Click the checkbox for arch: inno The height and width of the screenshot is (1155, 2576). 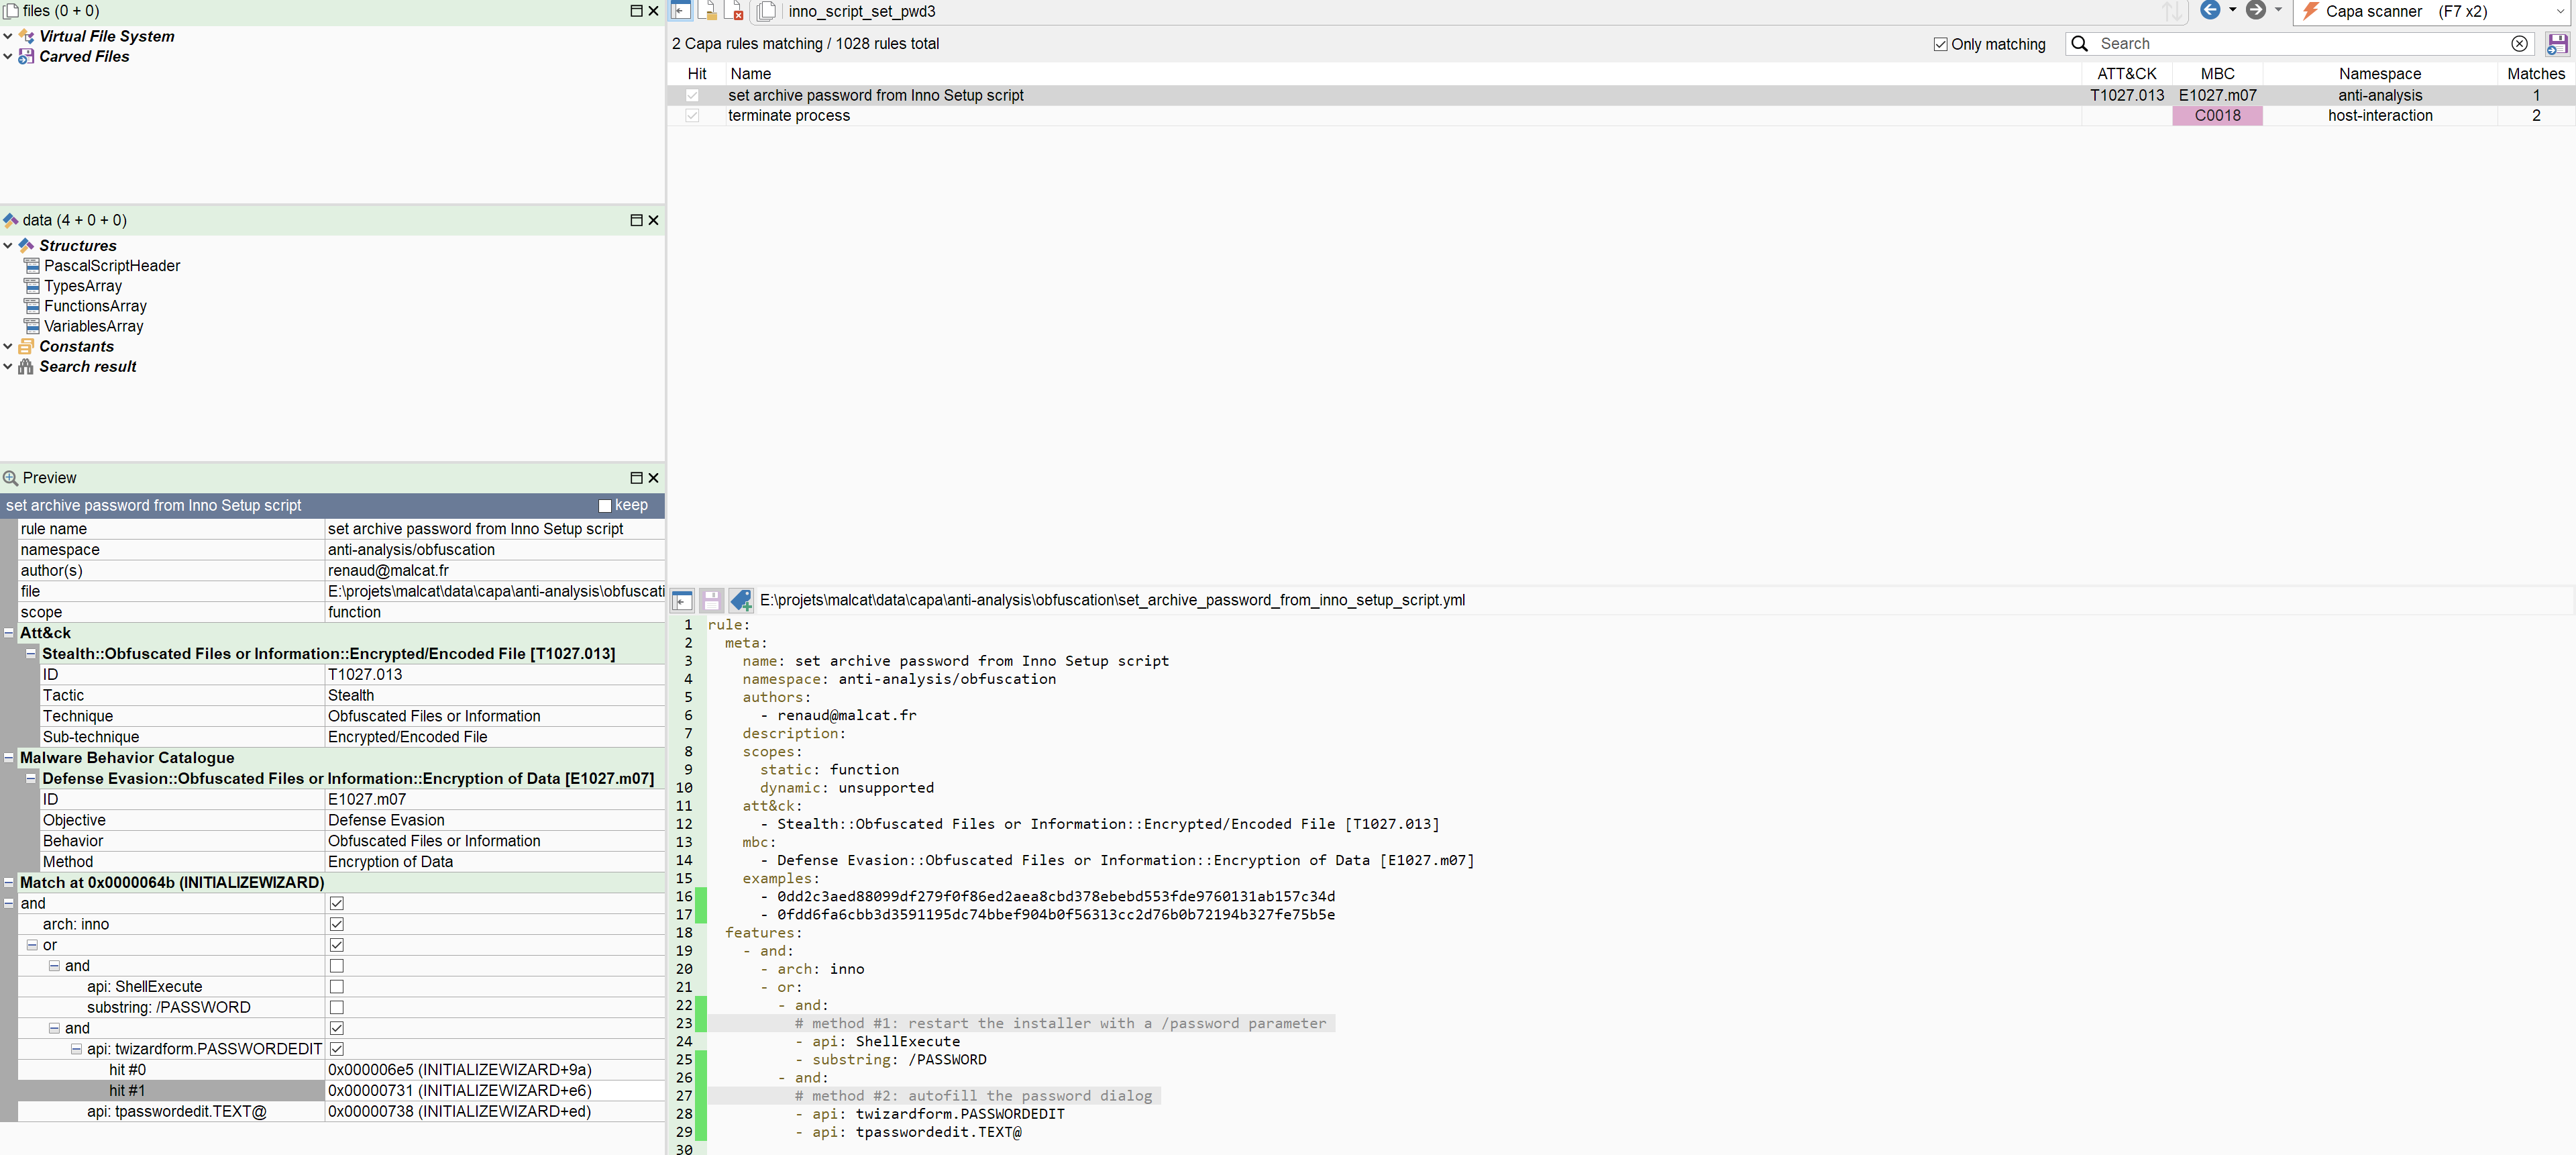337,925
